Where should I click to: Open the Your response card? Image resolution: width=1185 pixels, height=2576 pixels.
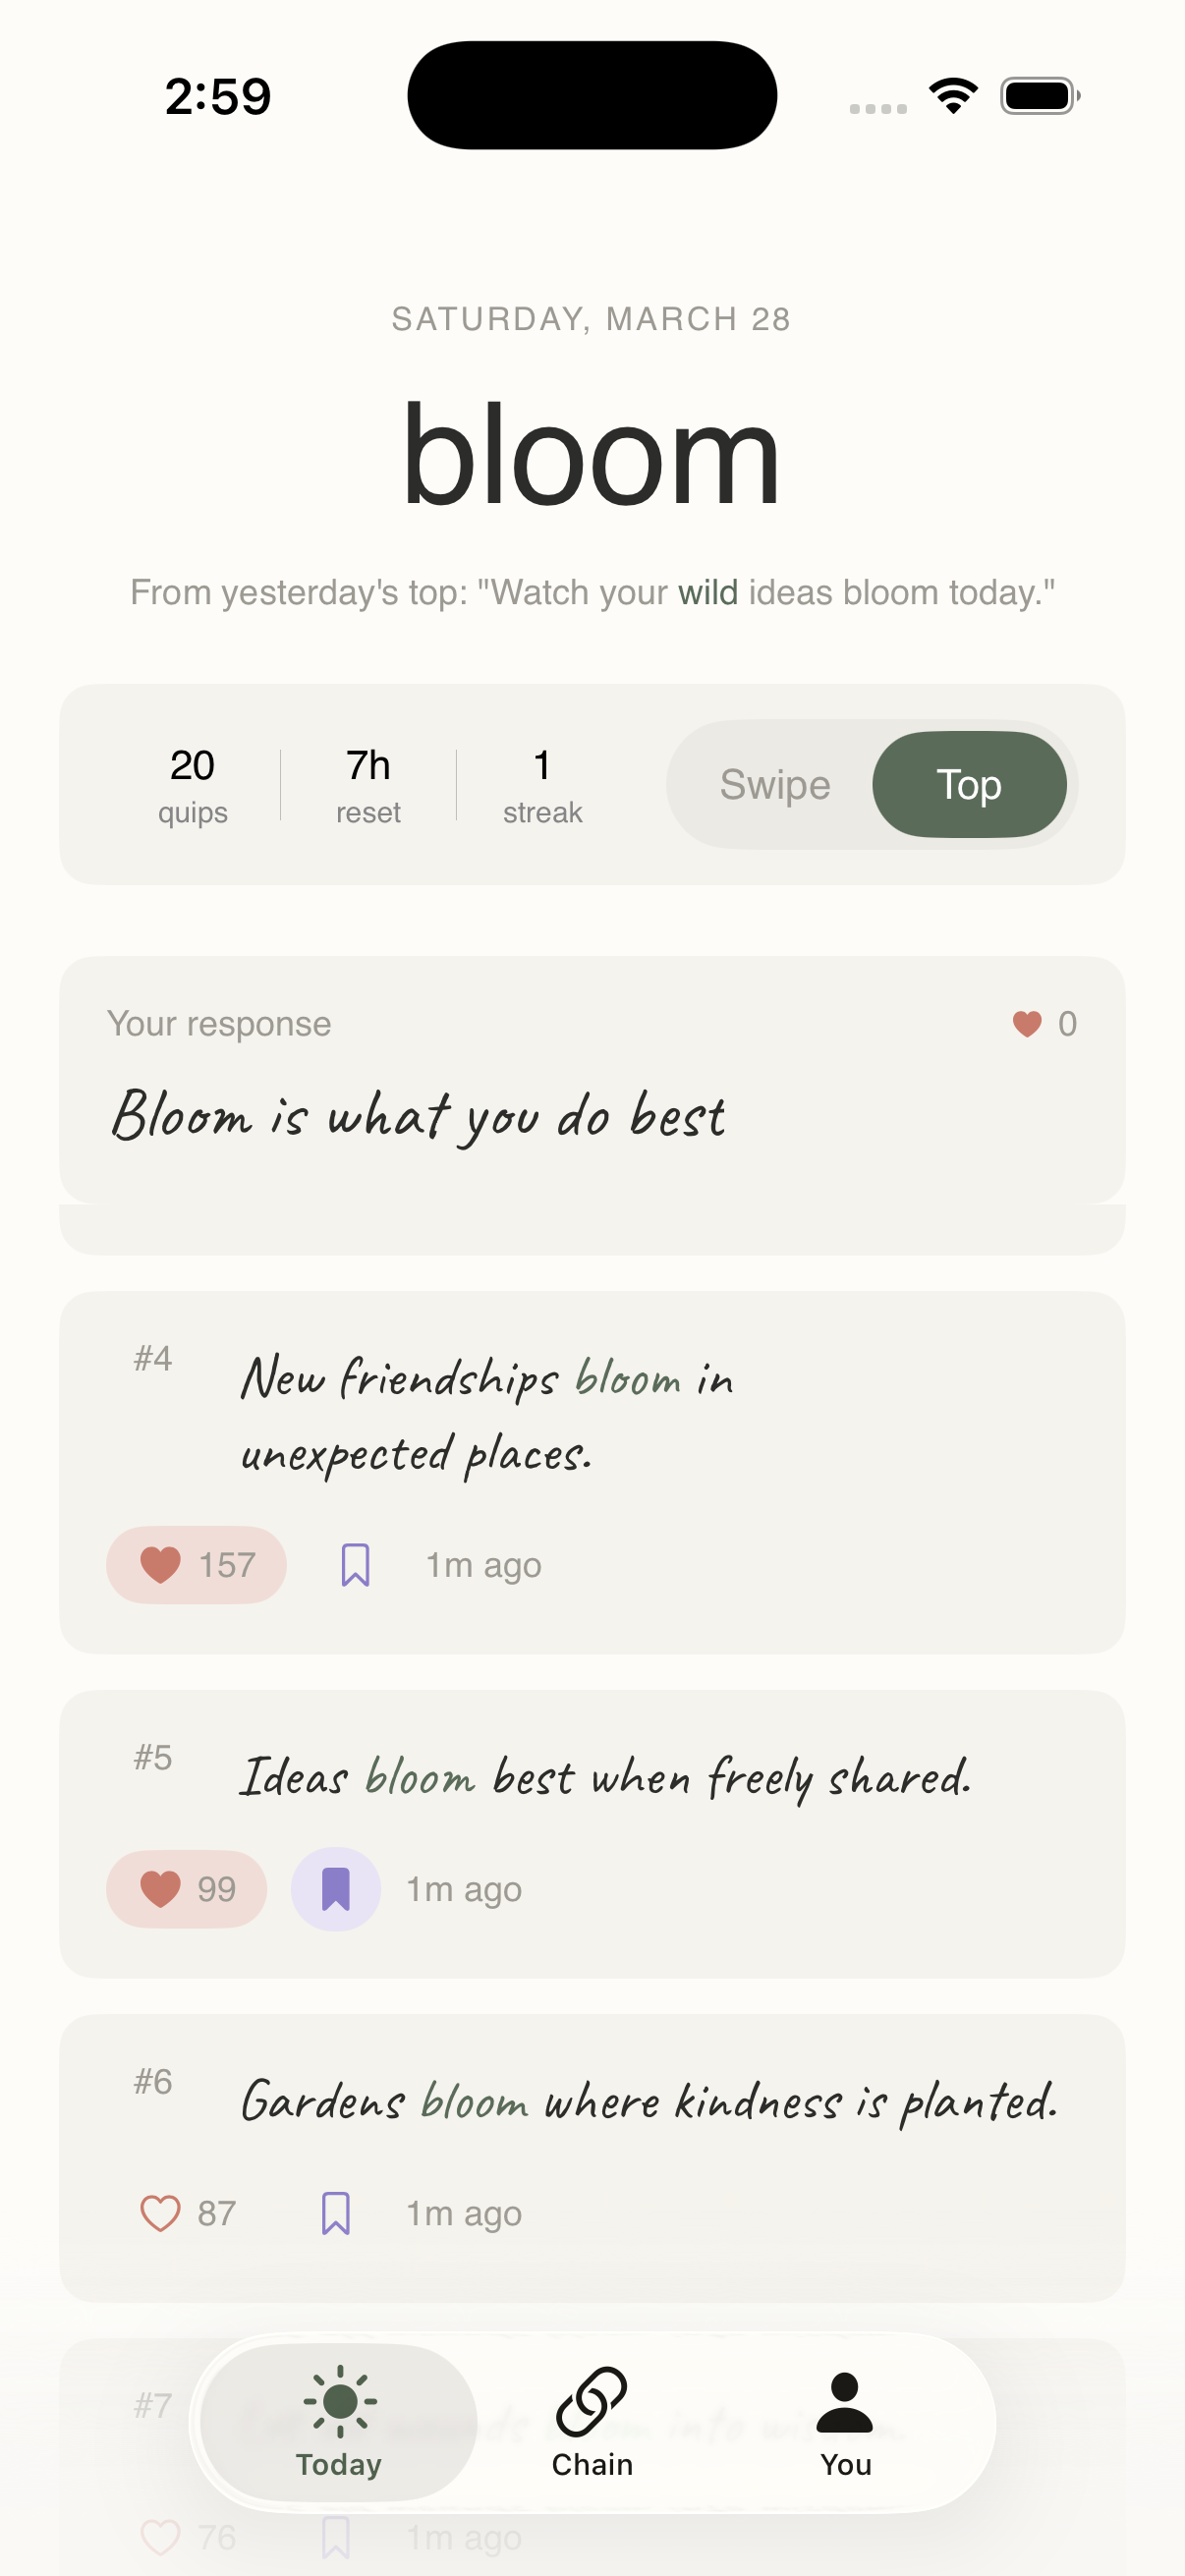592,1080
